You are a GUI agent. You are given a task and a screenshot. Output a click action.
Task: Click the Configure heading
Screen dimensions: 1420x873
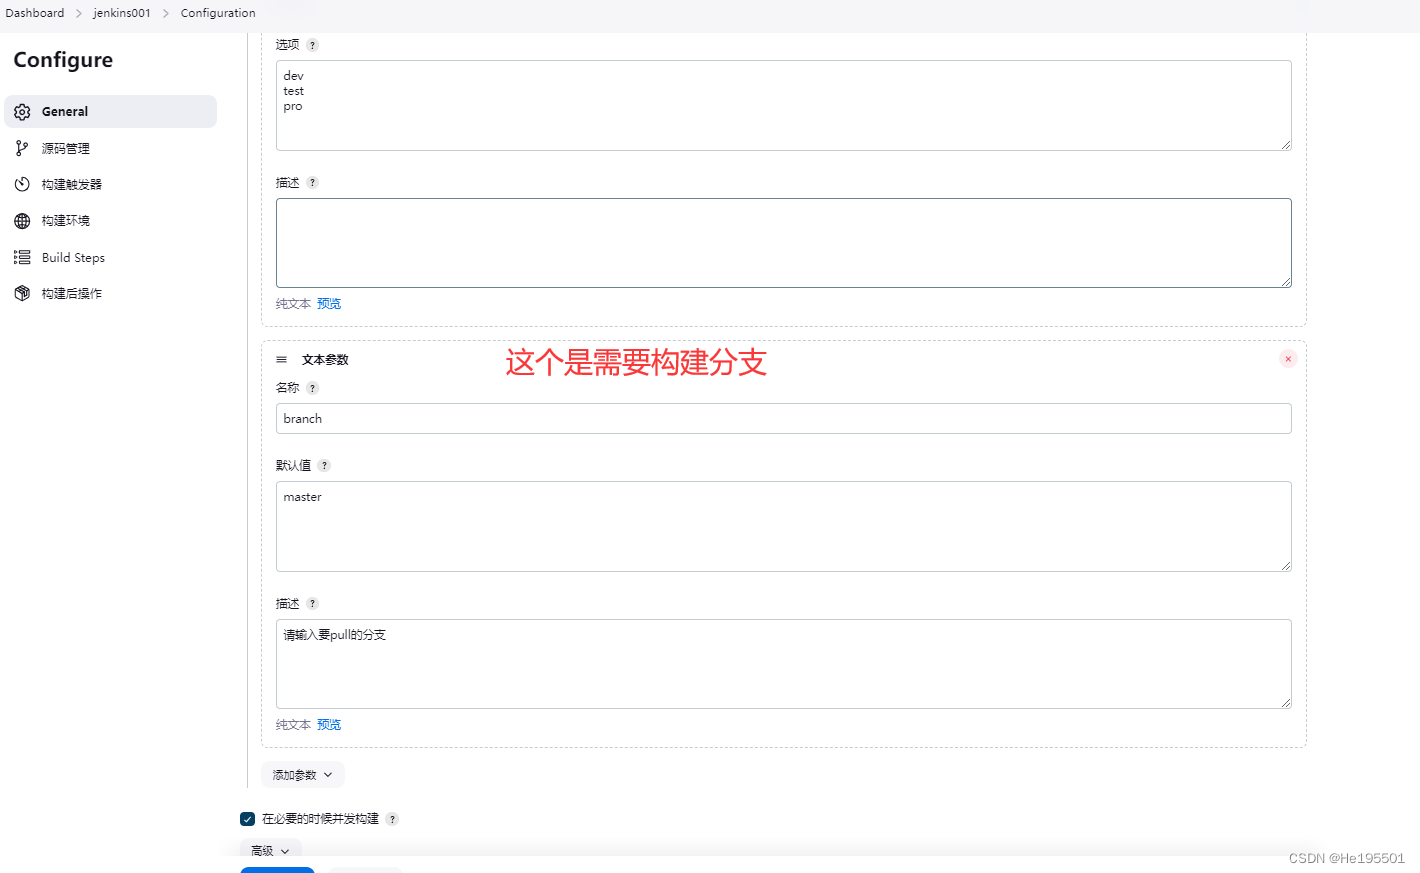(x=63, y=60)
